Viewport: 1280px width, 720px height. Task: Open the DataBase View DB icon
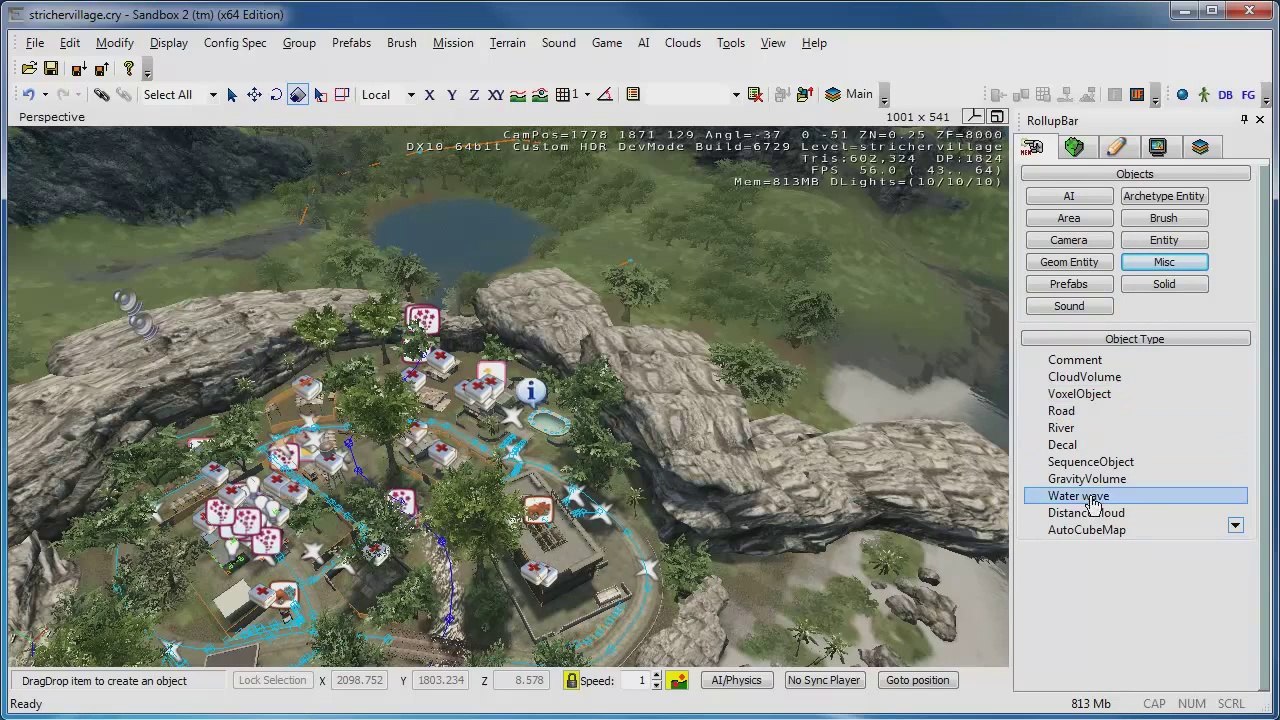(1225, 95)
